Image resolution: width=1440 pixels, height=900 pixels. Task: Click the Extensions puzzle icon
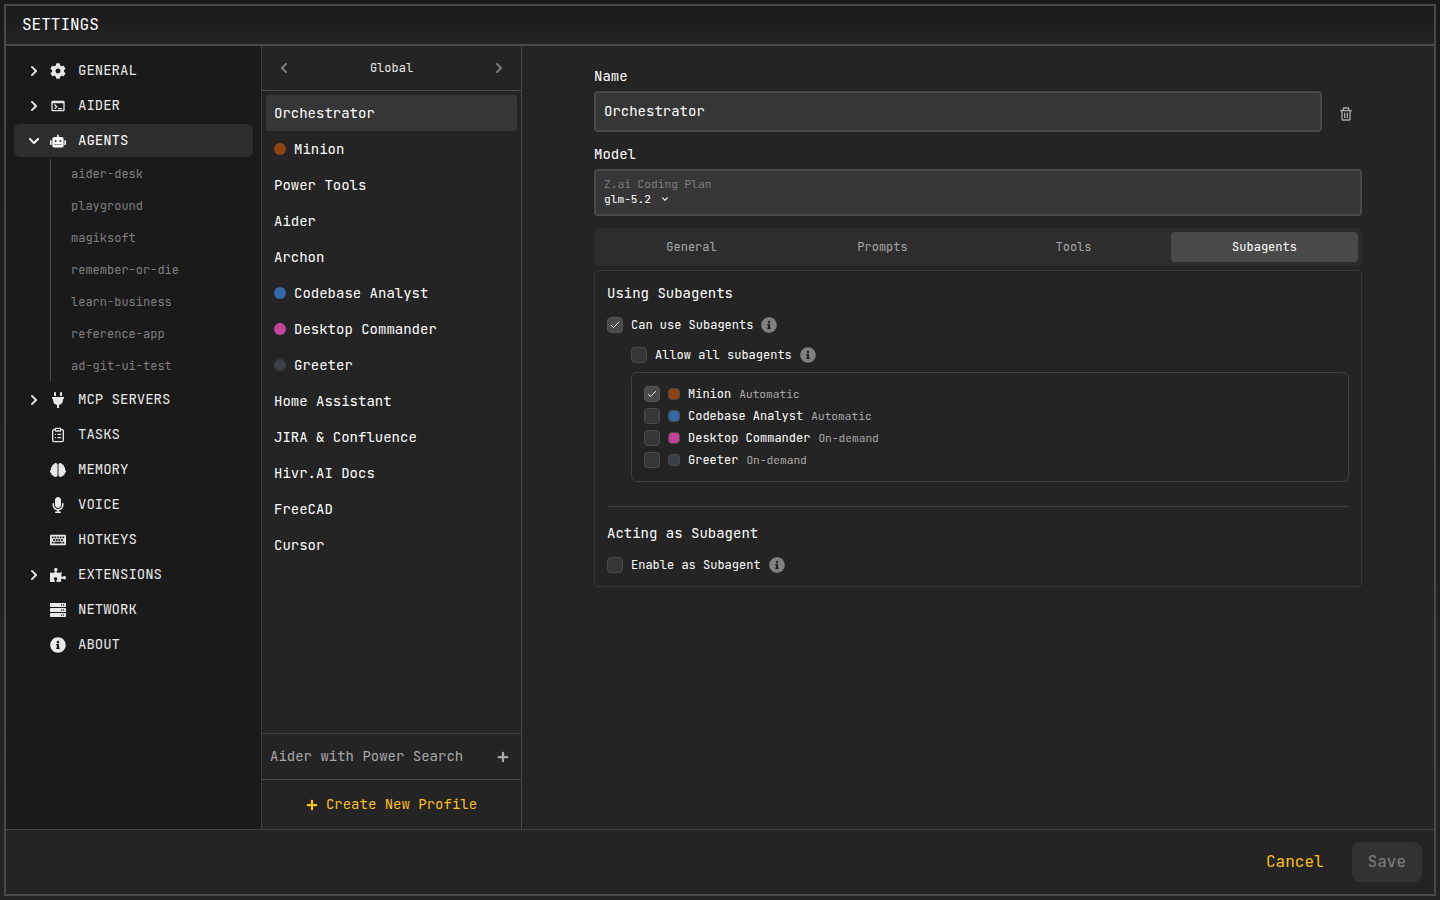[x=58, y=575]
